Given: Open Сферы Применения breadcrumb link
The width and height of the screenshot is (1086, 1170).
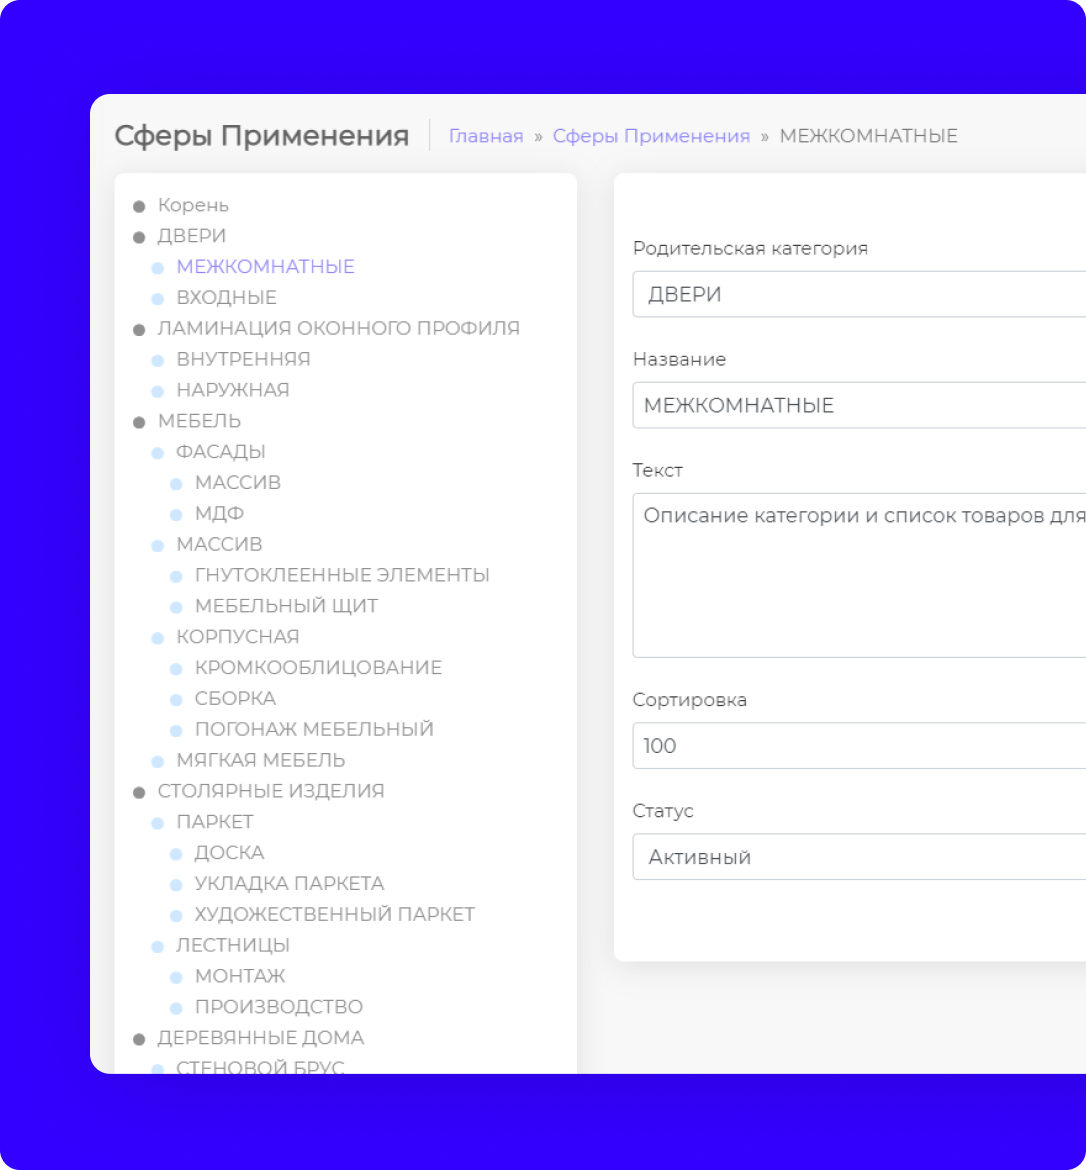Looking at the screenshot, I should 651,136.
